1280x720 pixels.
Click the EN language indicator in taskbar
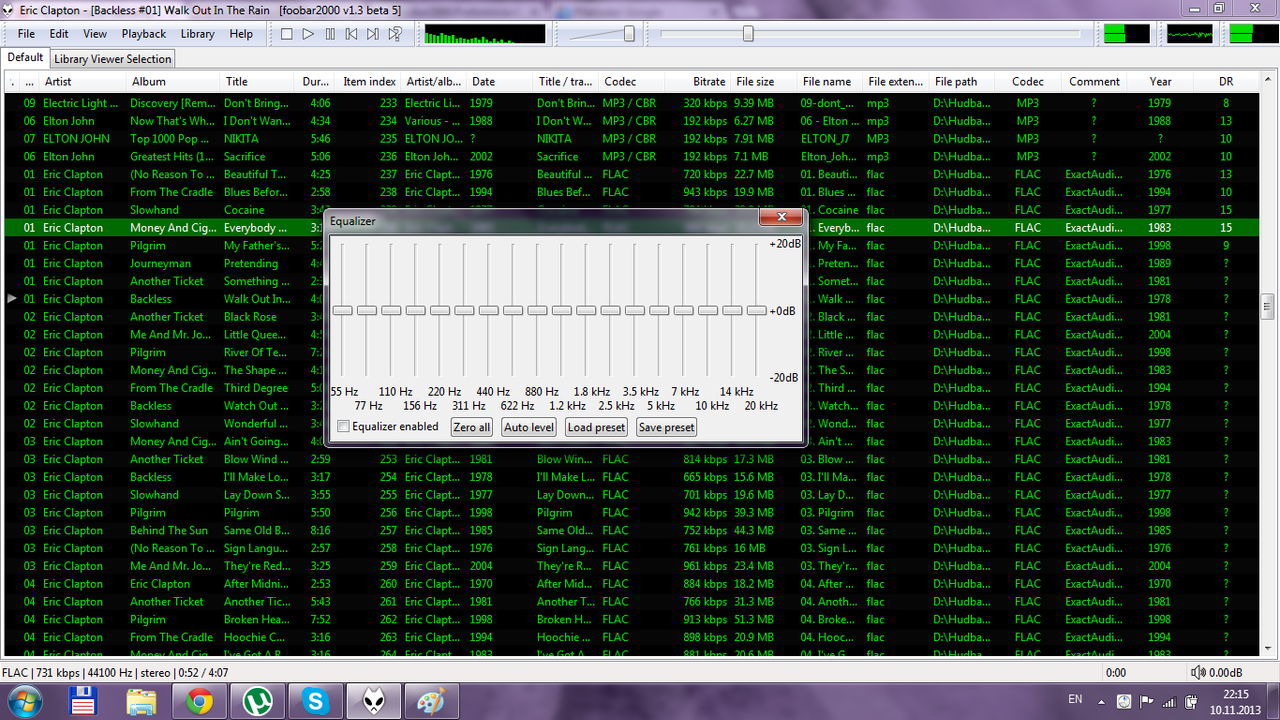point(1076,699)
